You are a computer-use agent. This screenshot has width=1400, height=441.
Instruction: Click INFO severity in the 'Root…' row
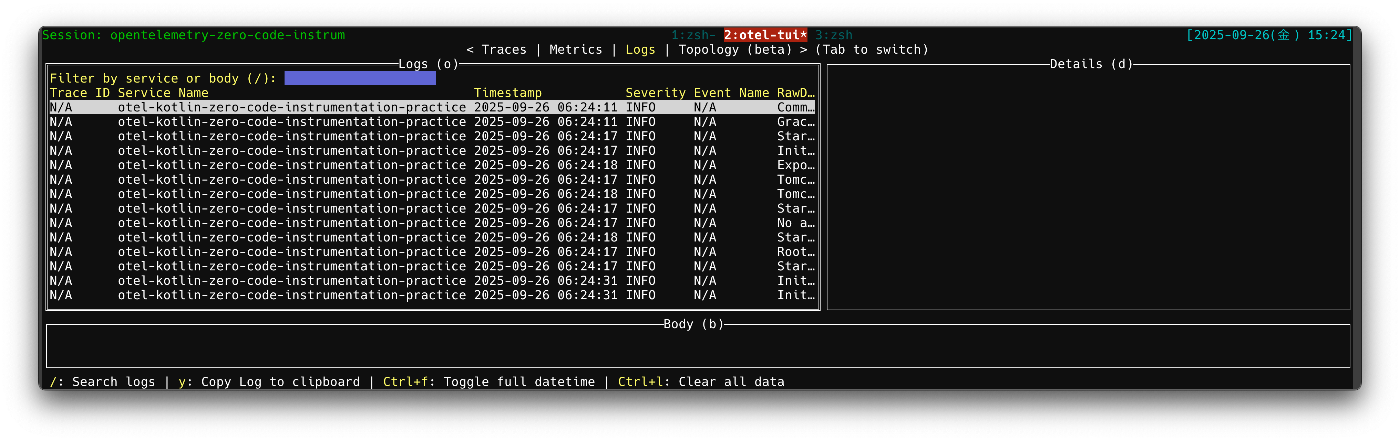coord(641,252)
